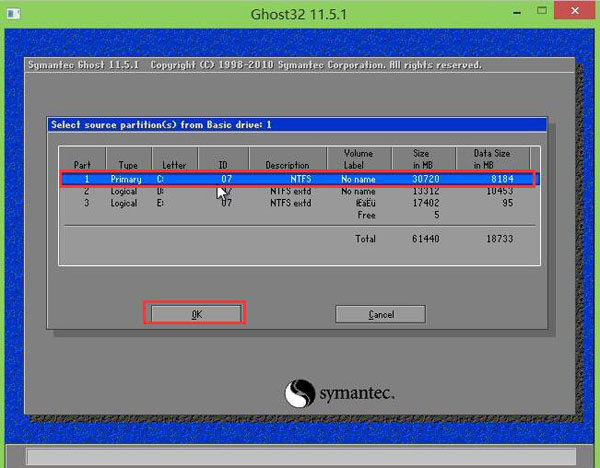
Task: Click the Free space row value 5
Action: [x=436, y=215]
